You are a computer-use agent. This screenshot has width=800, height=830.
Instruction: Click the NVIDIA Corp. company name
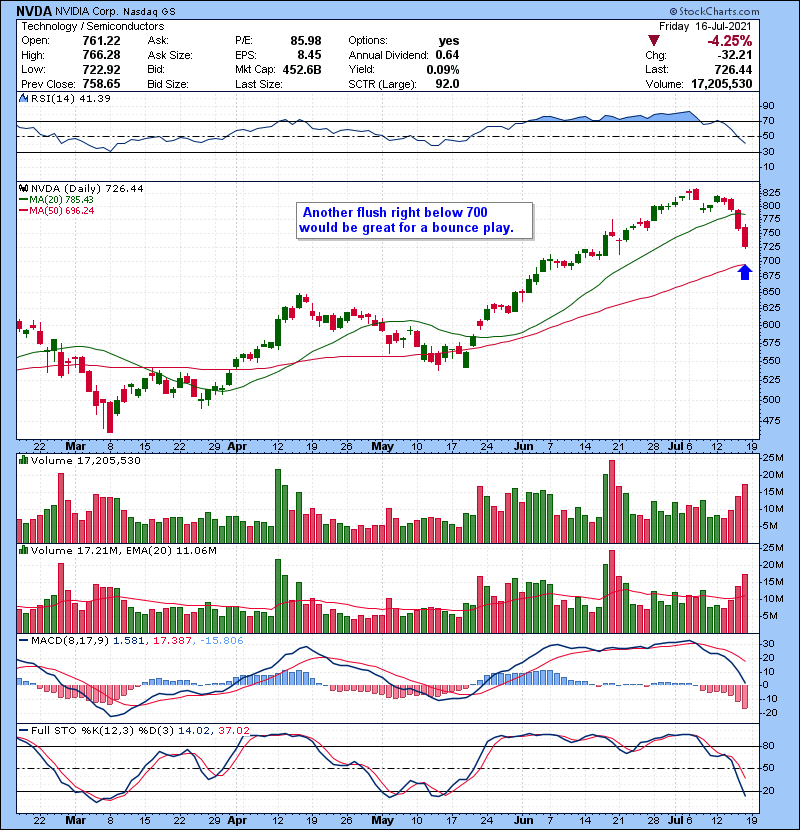point(87,11)
